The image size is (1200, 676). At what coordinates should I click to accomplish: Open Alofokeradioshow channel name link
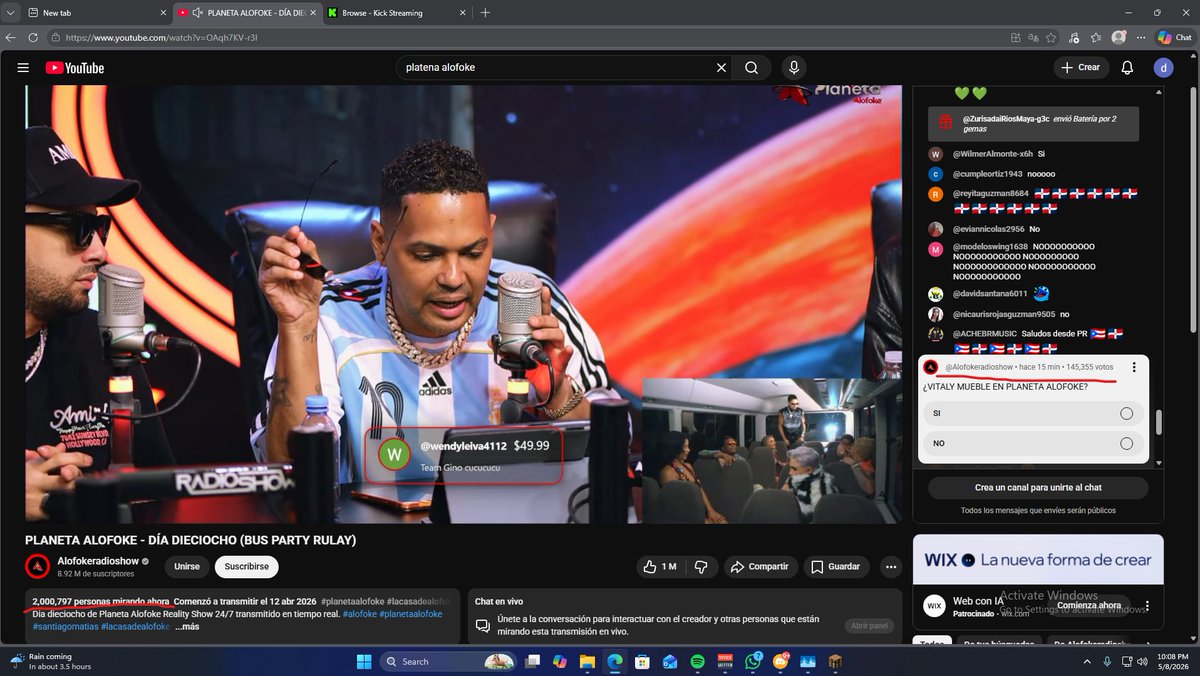[98, 561]
